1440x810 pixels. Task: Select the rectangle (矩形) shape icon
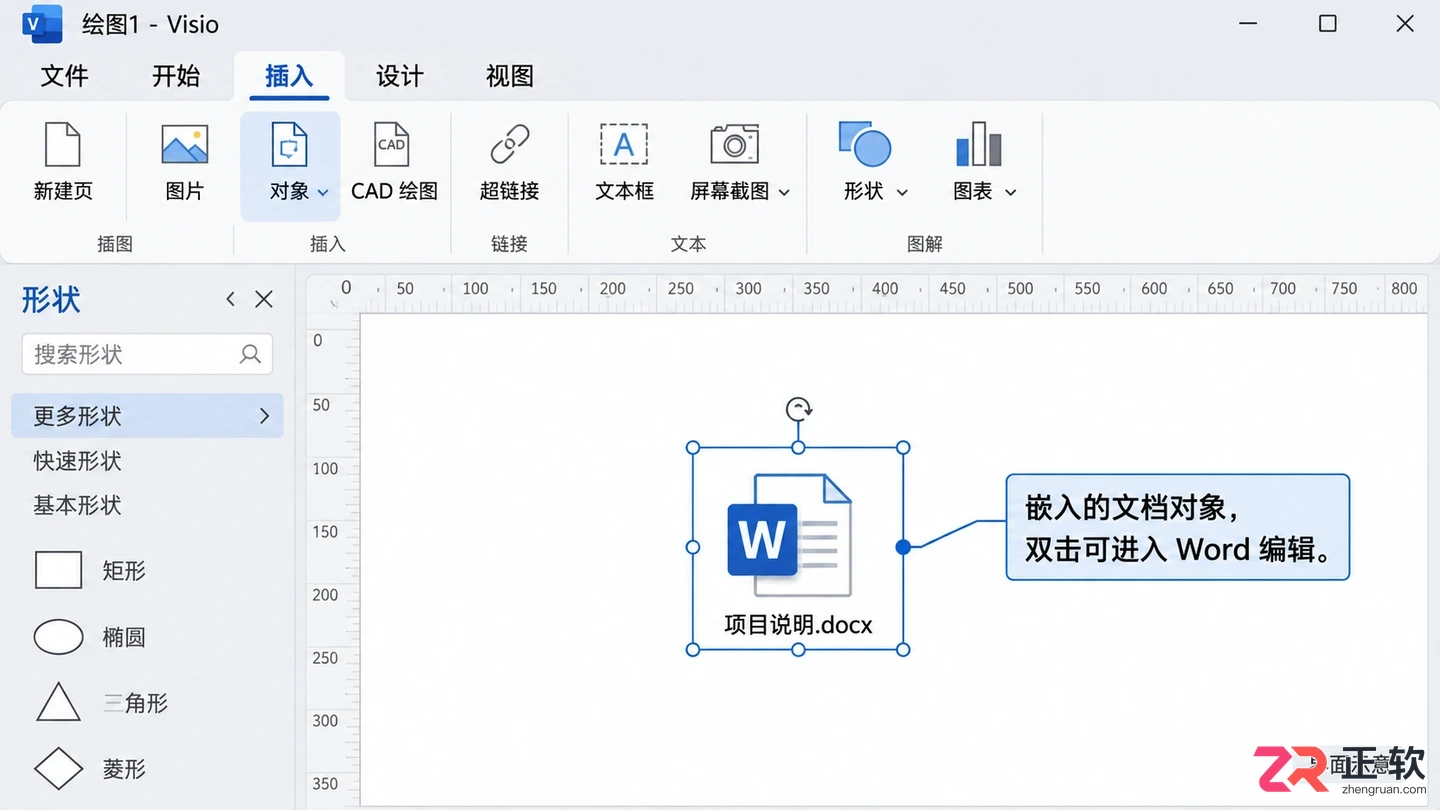(x=58, y=570)
